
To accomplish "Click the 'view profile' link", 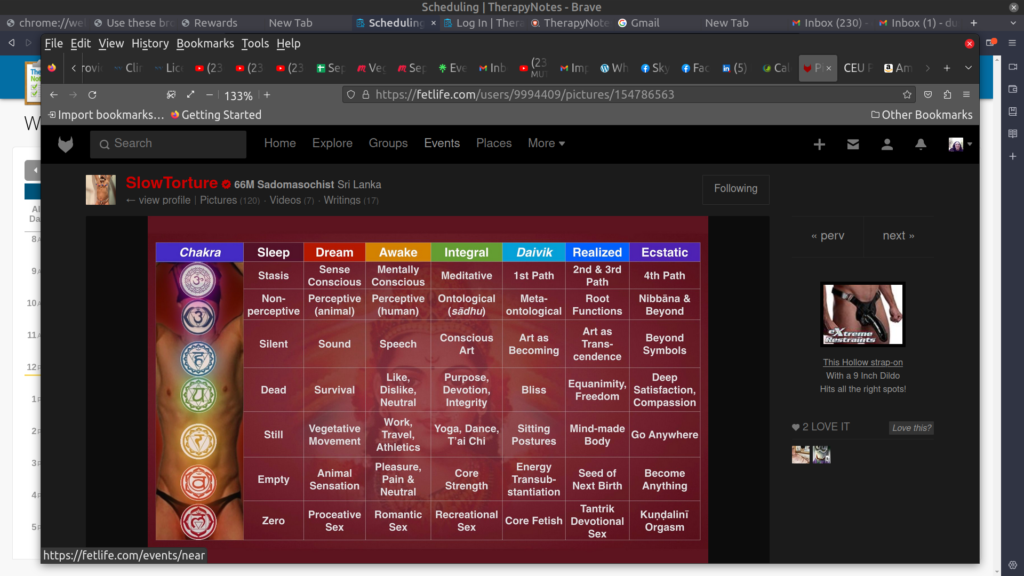I will click(164, 200).
